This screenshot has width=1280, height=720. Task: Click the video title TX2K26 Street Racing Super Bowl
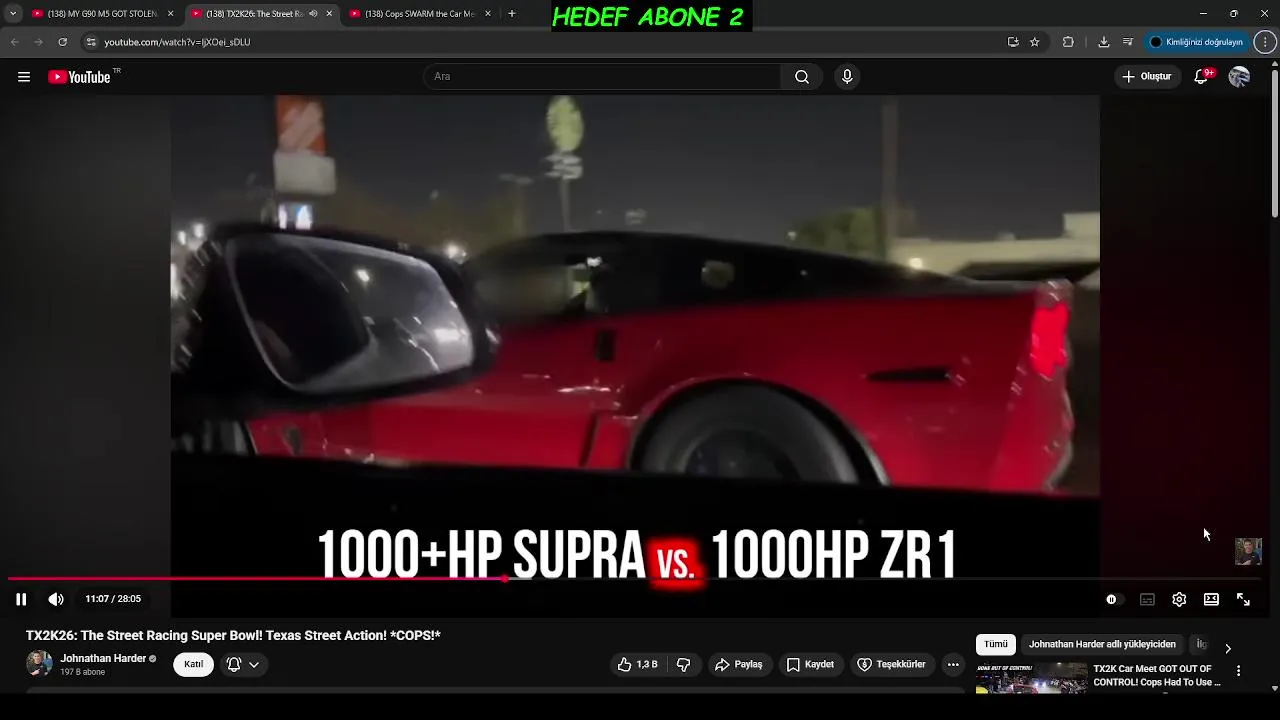pyautogui.click(x=233, y=635)
